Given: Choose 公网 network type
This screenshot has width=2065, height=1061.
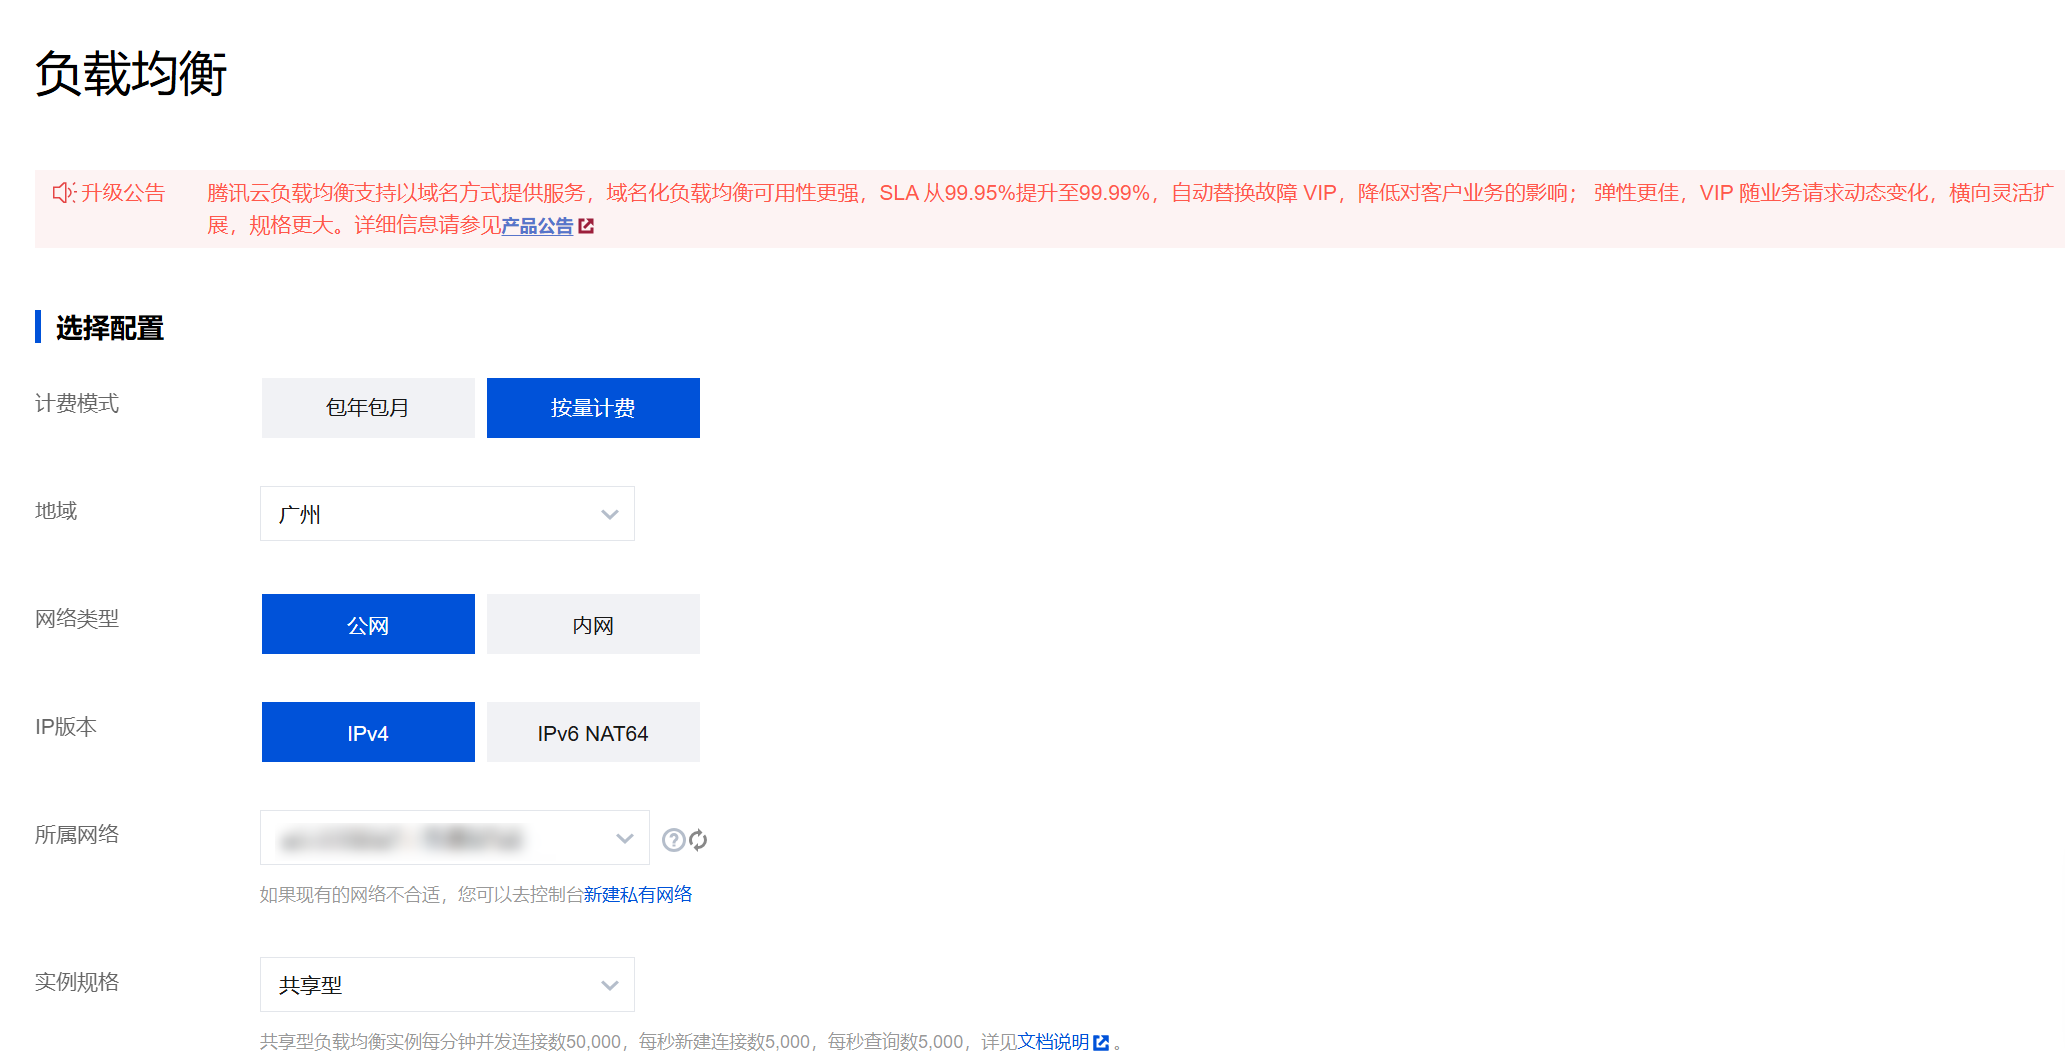Looking at the screenshot, I should tap(368, 624).
